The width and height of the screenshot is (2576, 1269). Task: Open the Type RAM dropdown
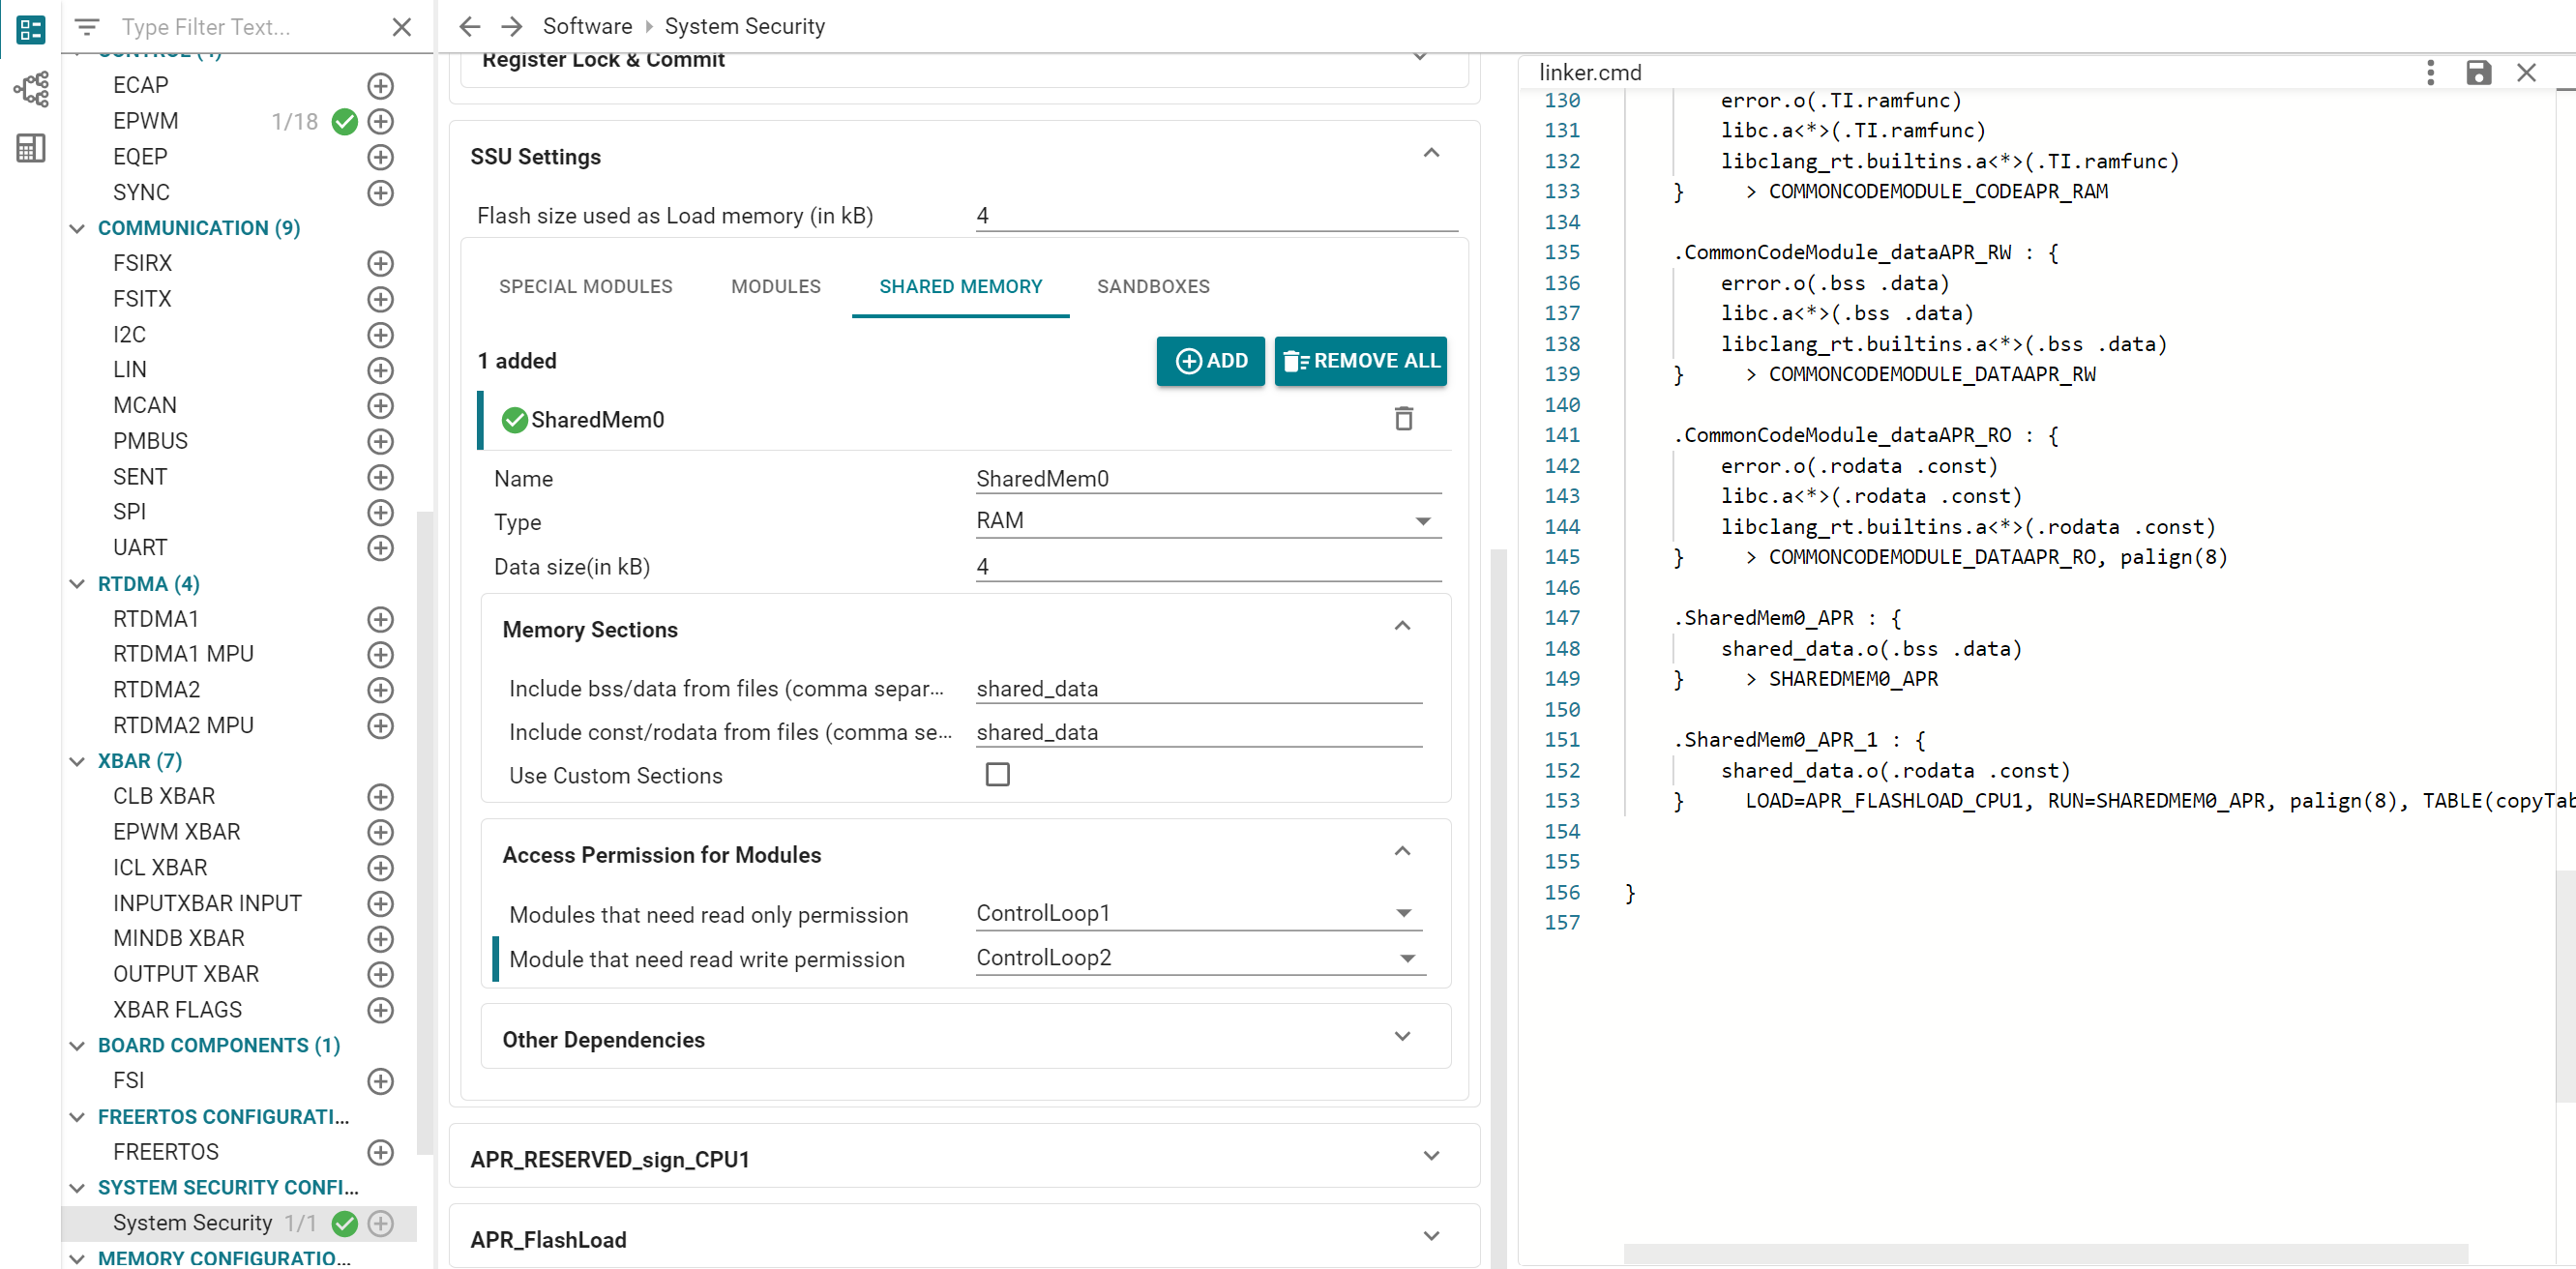click(x=1207, y=521)
